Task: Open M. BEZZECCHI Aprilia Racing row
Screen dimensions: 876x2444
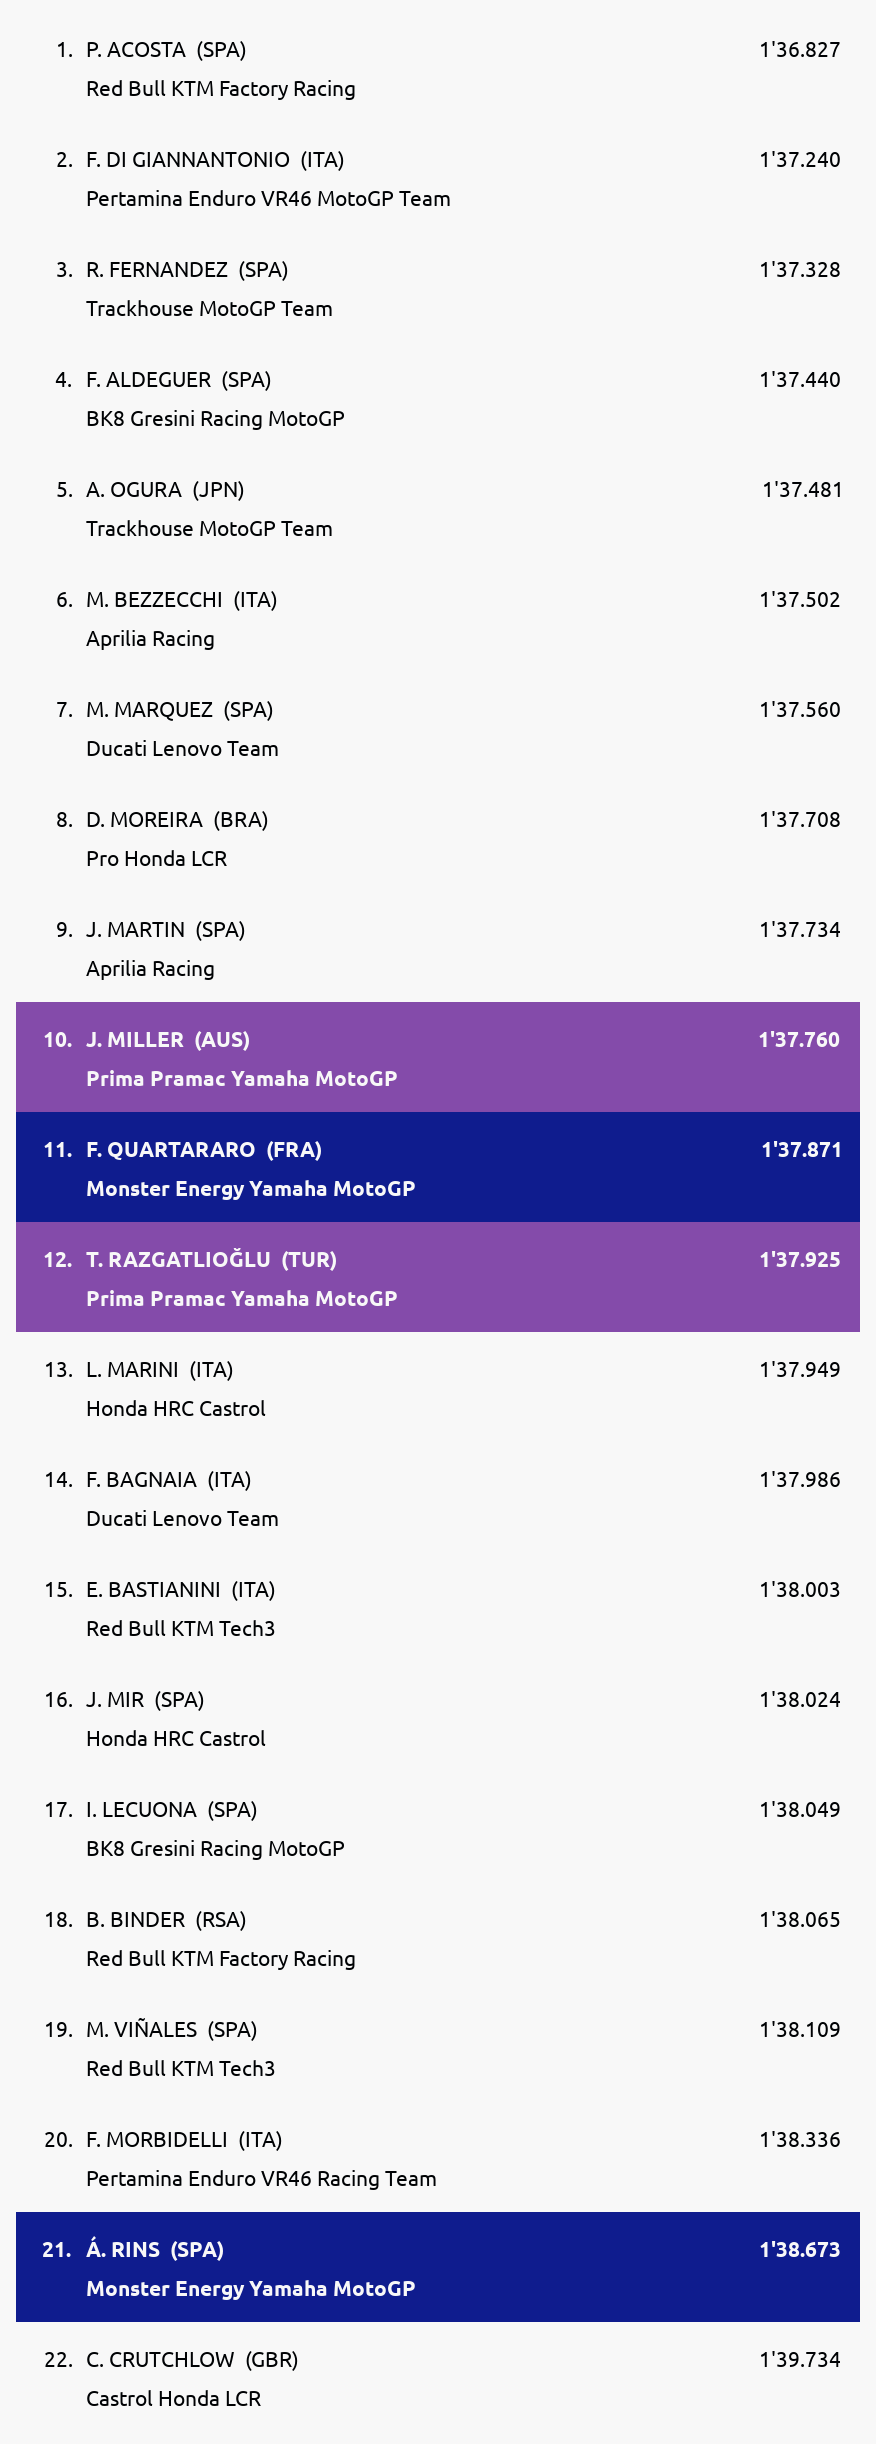Action: tap(438, 618)
